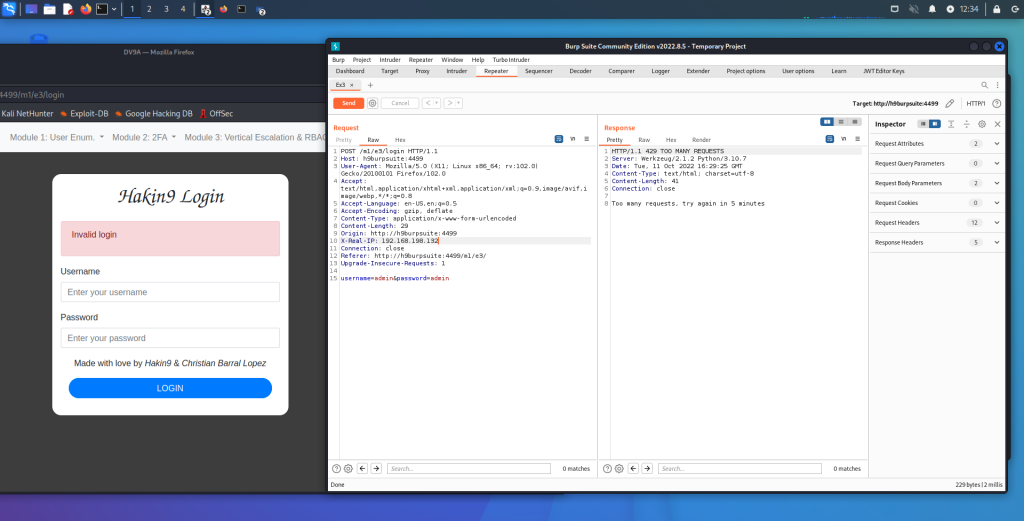Toggle response word-wrap icon
This screenshot has width=1024, height=521.
[830, 139]
